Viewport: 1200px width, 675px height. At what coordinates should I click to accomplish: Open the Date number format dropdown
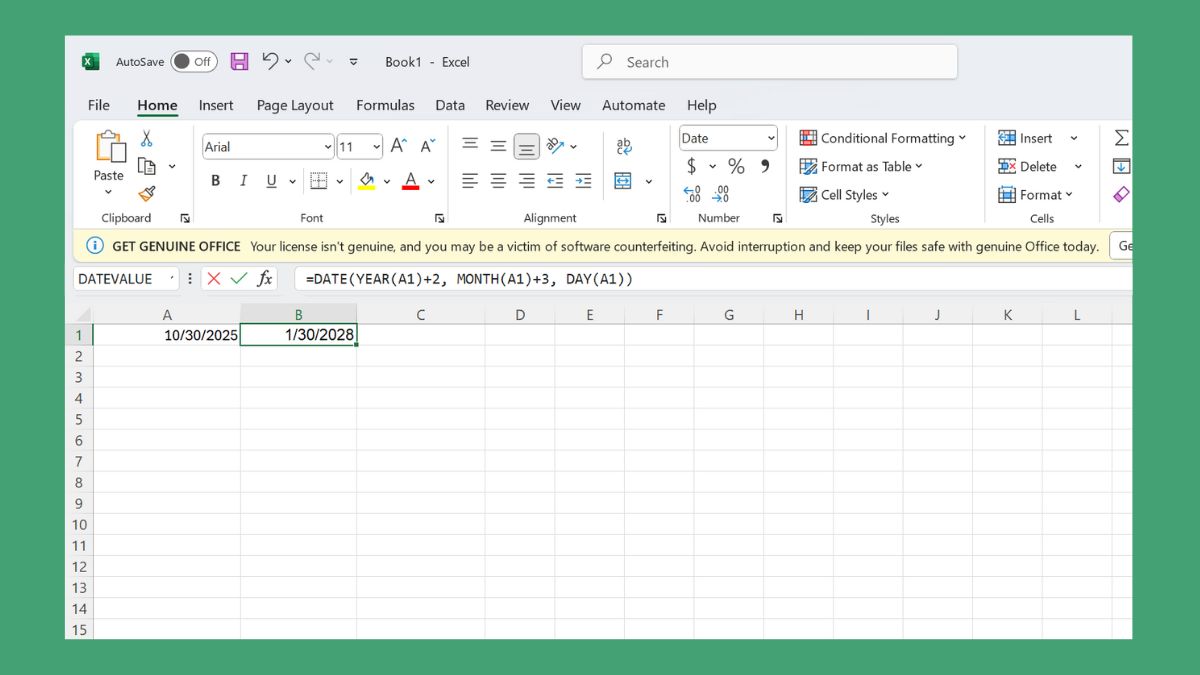(x=727, y=137)
